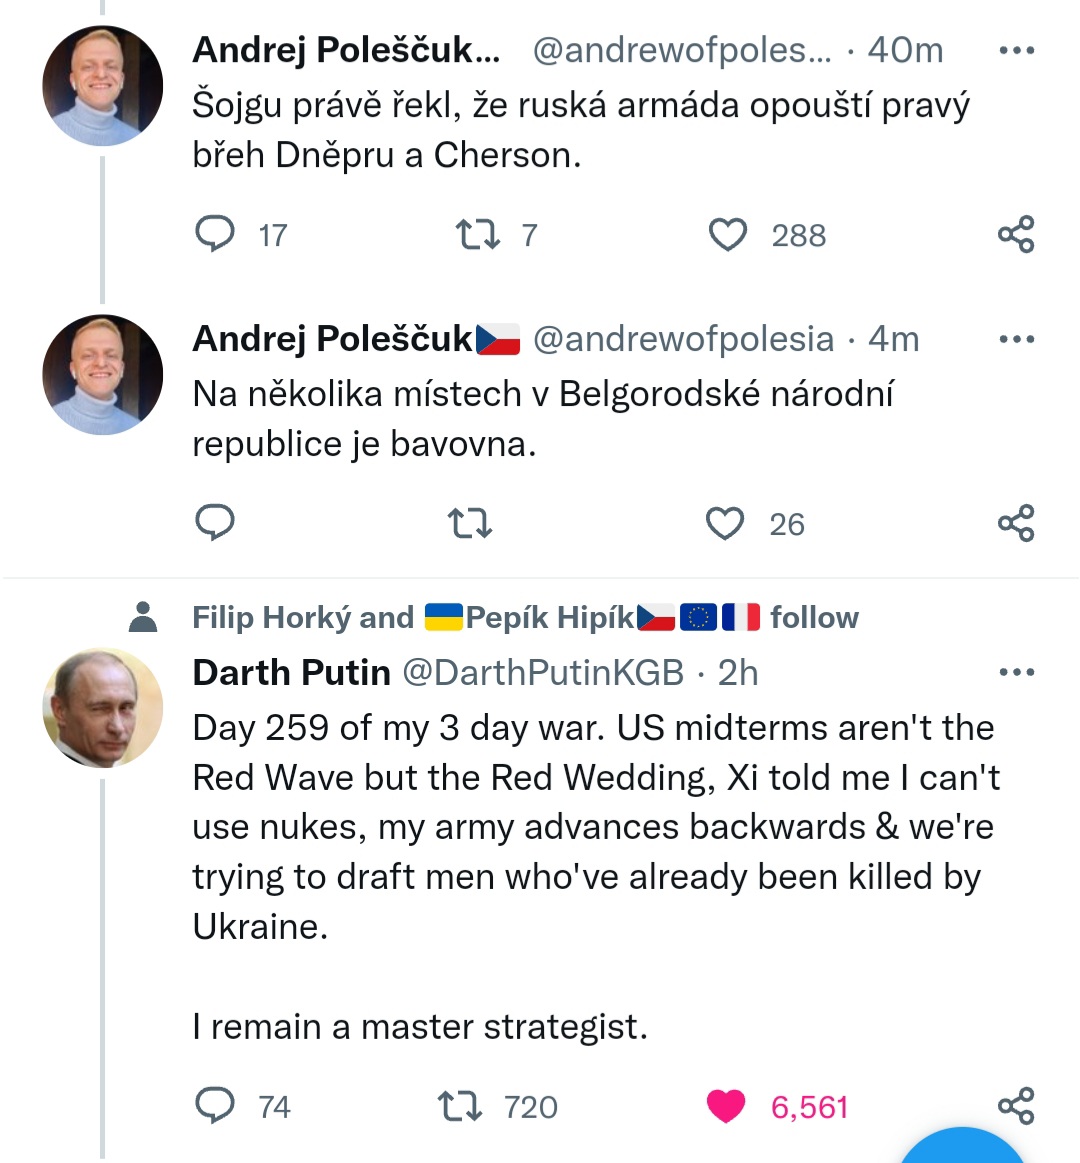Open the Darth Putin profile picture

(x=102, y=707)
